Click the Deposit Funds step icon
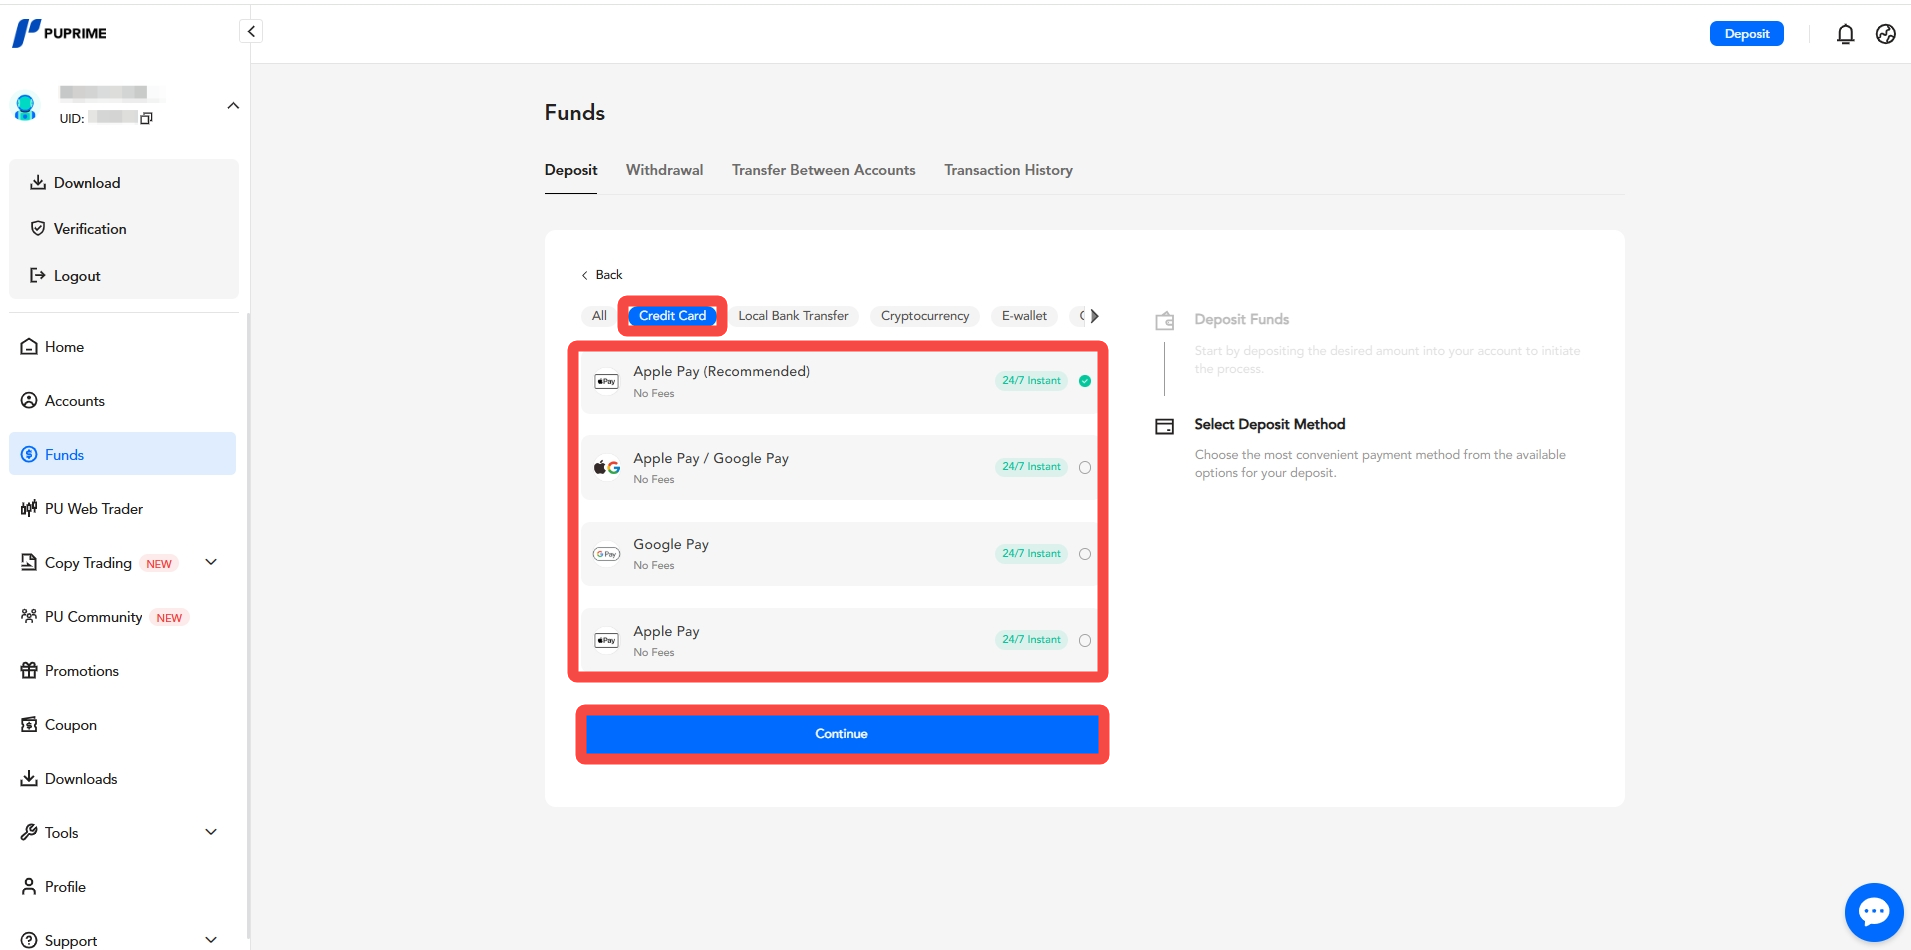This screenshot has width=1911, height=950. tap(1164, 321)
